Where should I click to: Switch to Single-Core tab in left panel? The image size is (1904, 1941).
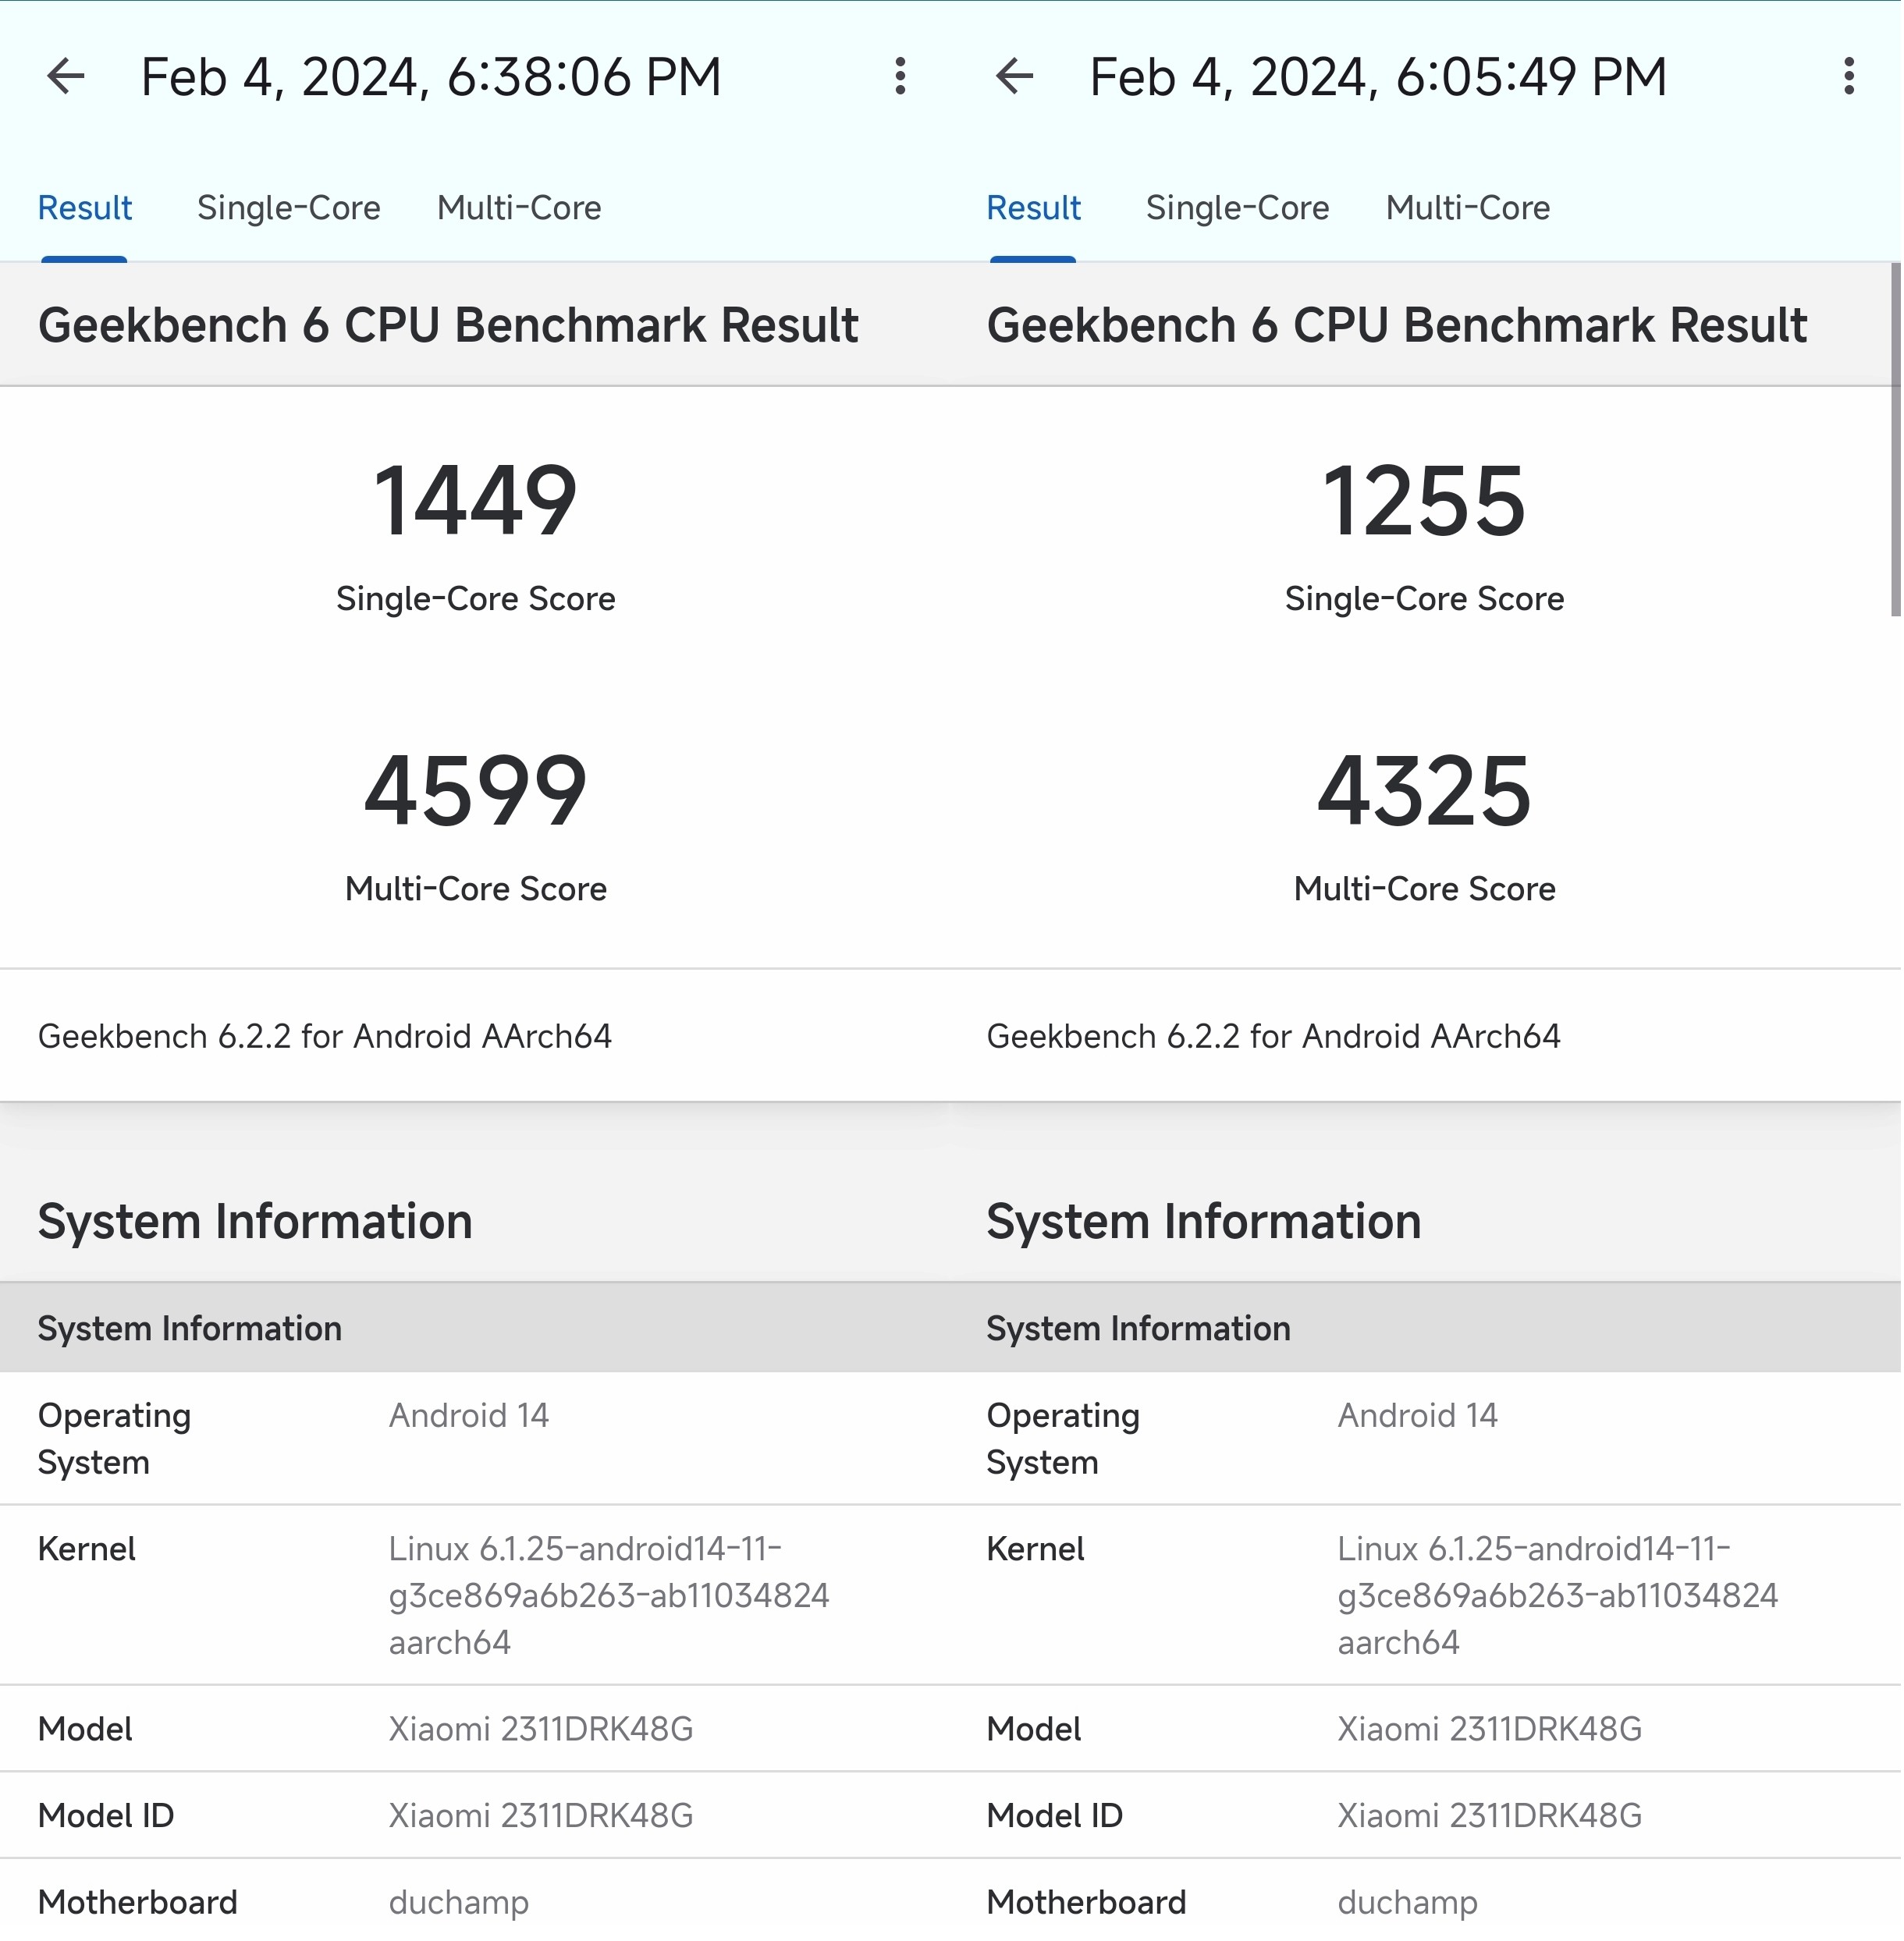[x=288, y=208]
